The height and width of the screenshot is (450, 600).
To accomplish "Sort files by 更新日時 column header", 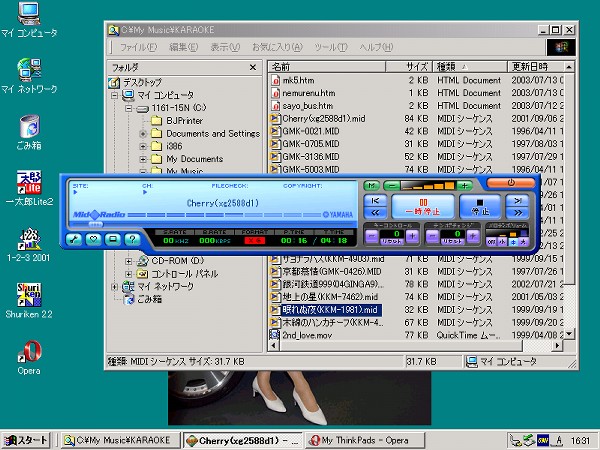I will 536,67.
